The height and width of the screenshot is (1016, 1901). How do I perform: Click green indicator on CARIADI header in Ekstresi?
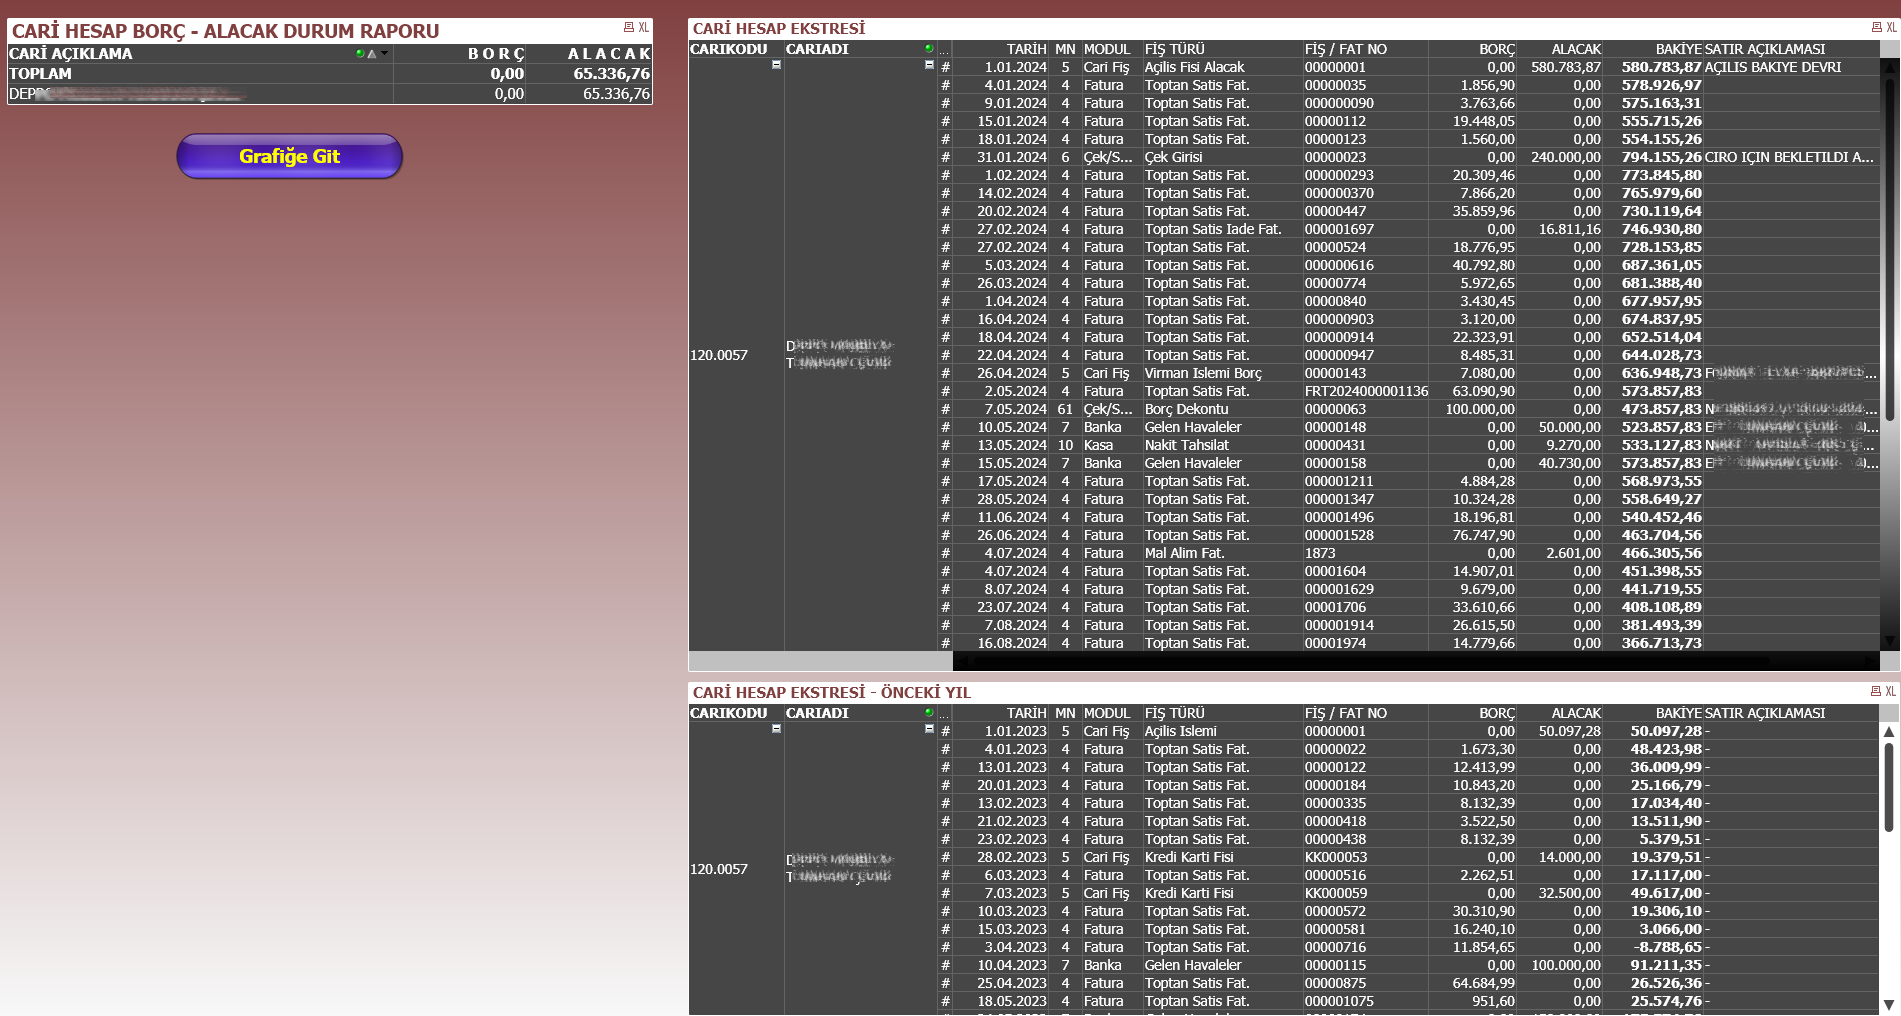coord(929,49)
